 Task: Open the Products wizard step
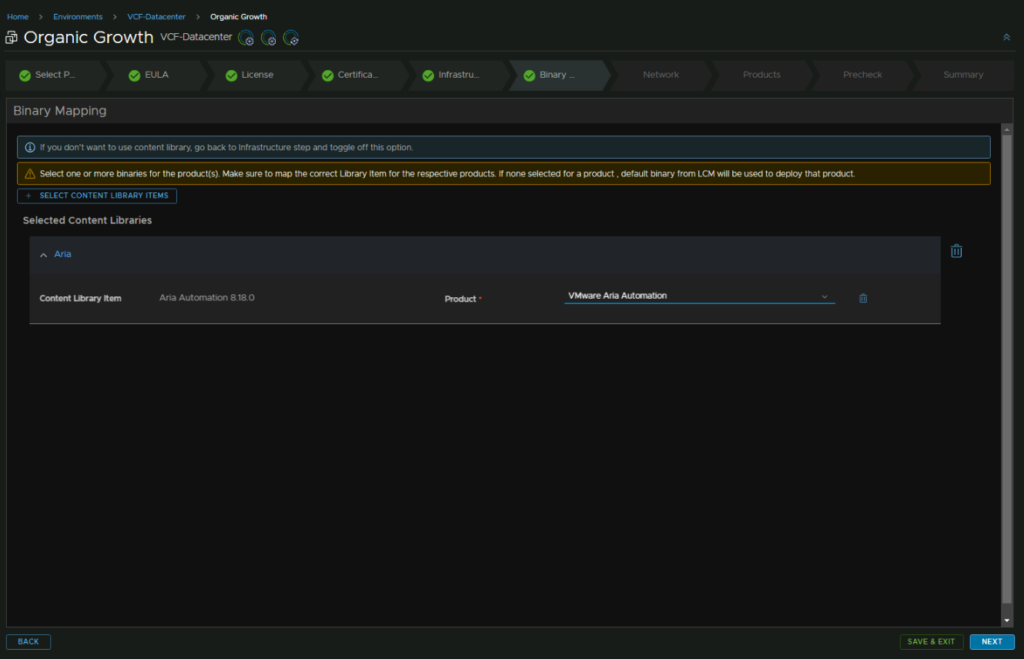(761, 75)
